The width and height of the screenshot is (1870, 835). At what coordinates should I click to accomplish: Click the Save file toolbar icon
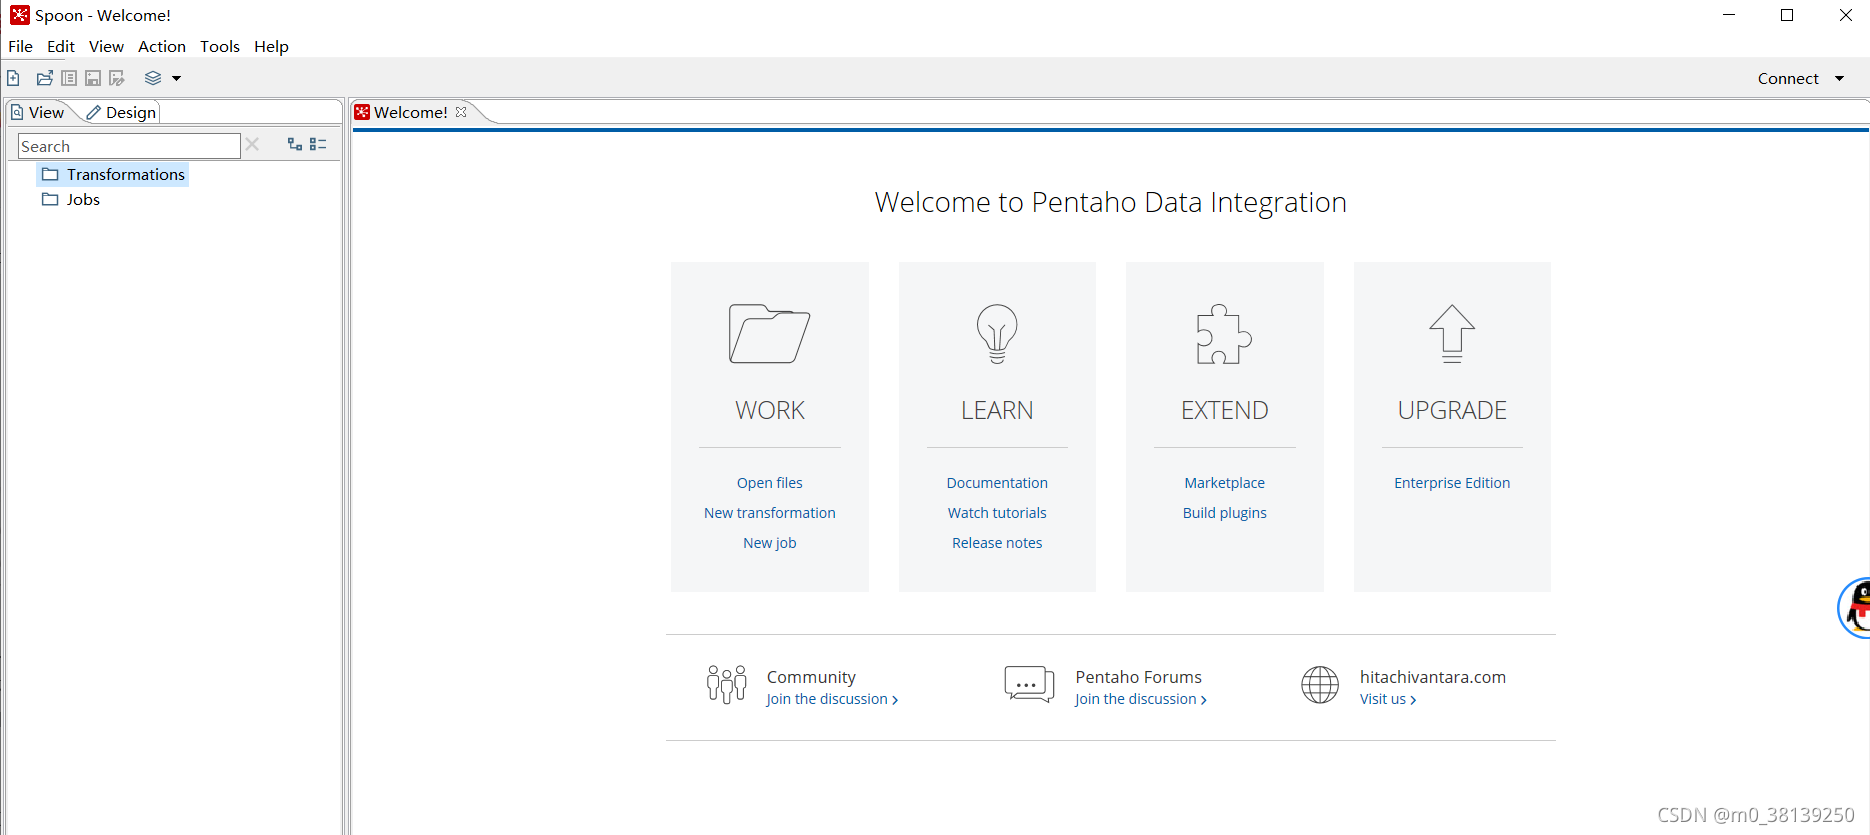93,78
